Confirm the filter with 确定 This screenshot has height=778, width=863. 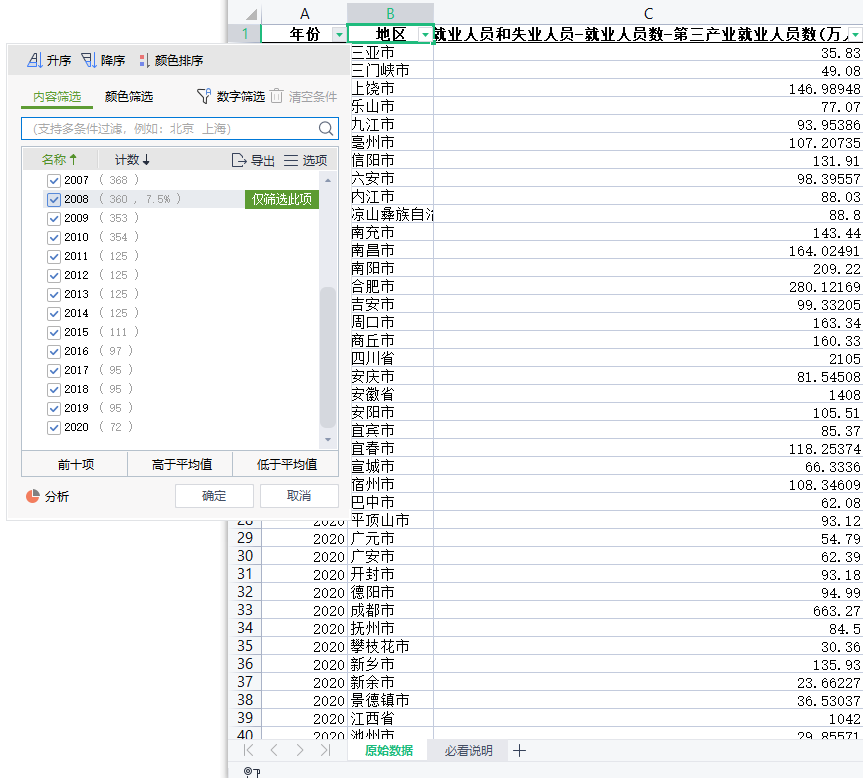click(214, 496)
